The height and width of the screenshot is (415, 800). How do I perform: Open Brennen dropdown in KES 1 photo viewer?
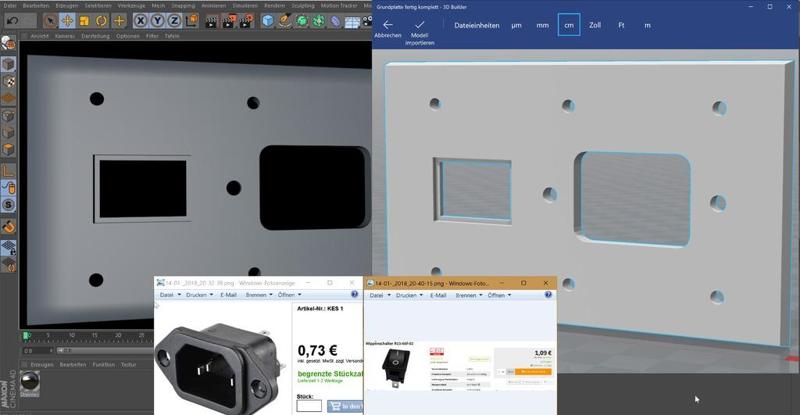259,295
